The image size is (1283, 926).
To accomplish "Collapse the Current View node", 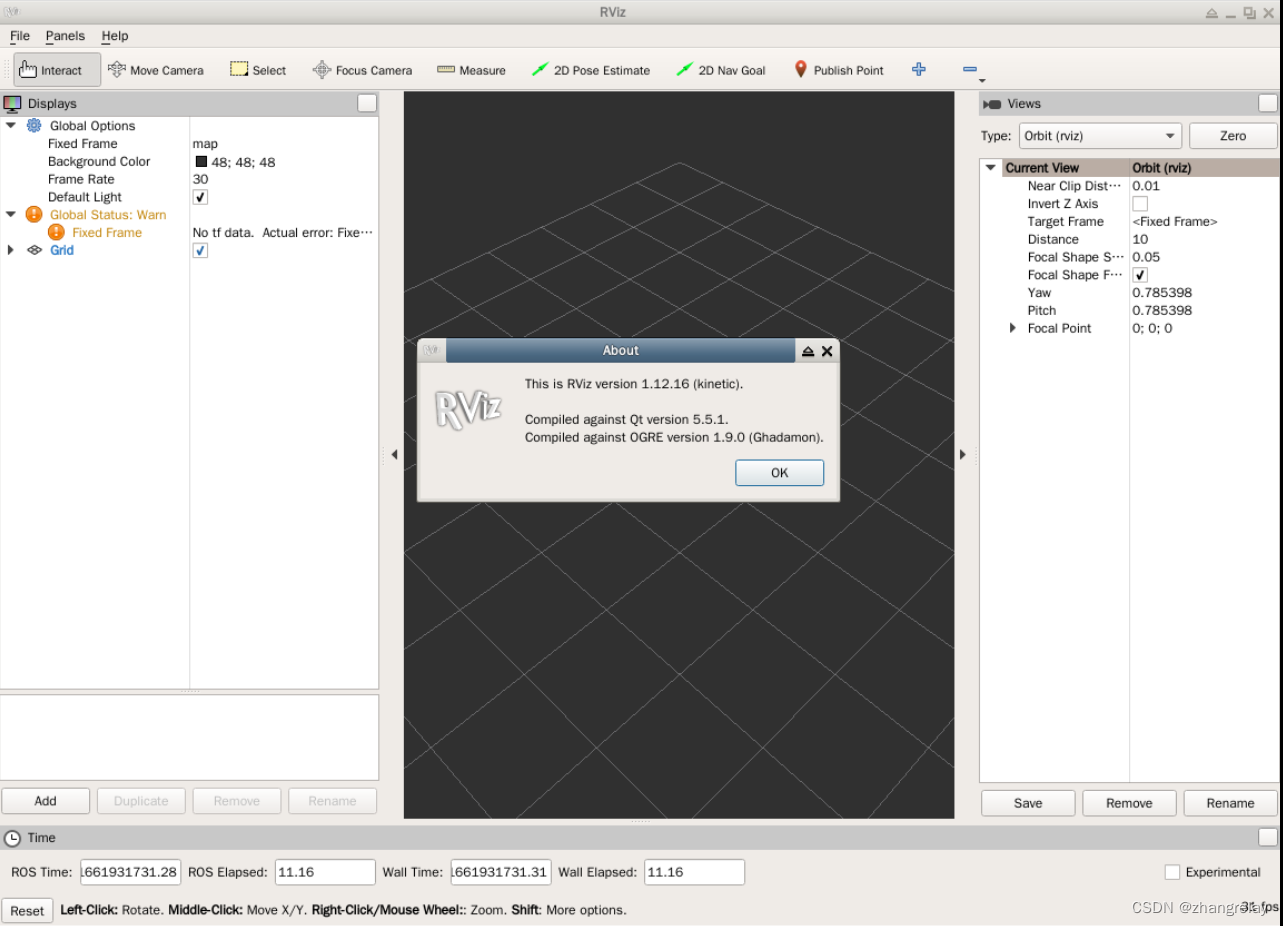I will coord(991,168).
